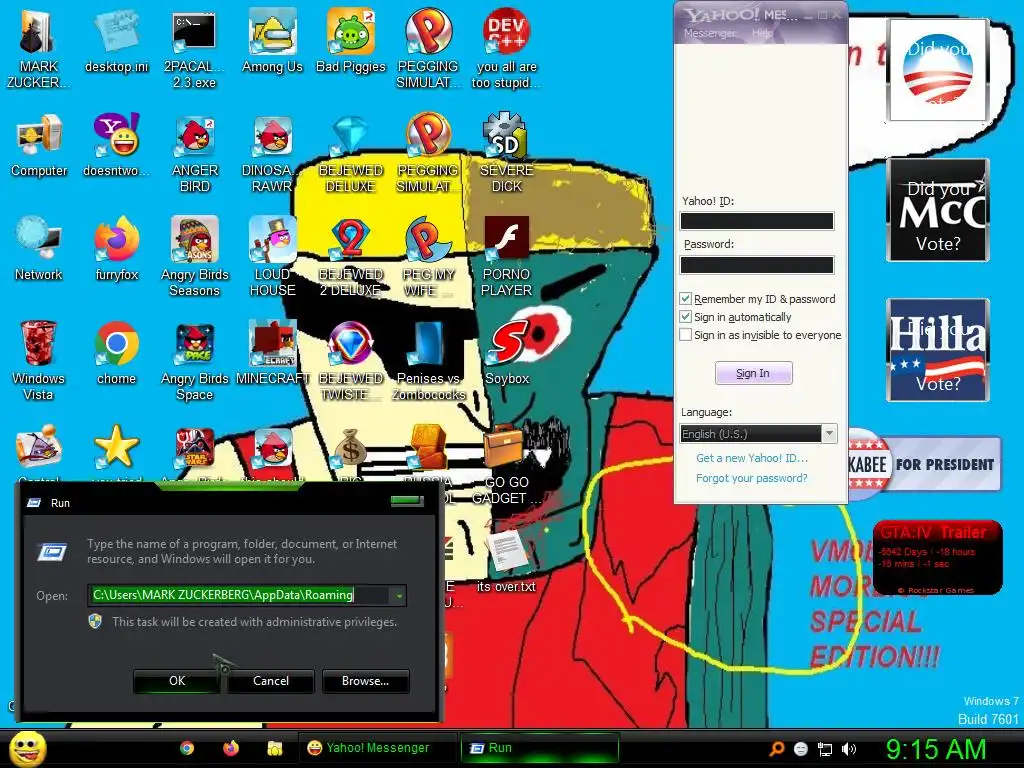Switch to Run taskbar button

tap(539, 748)
